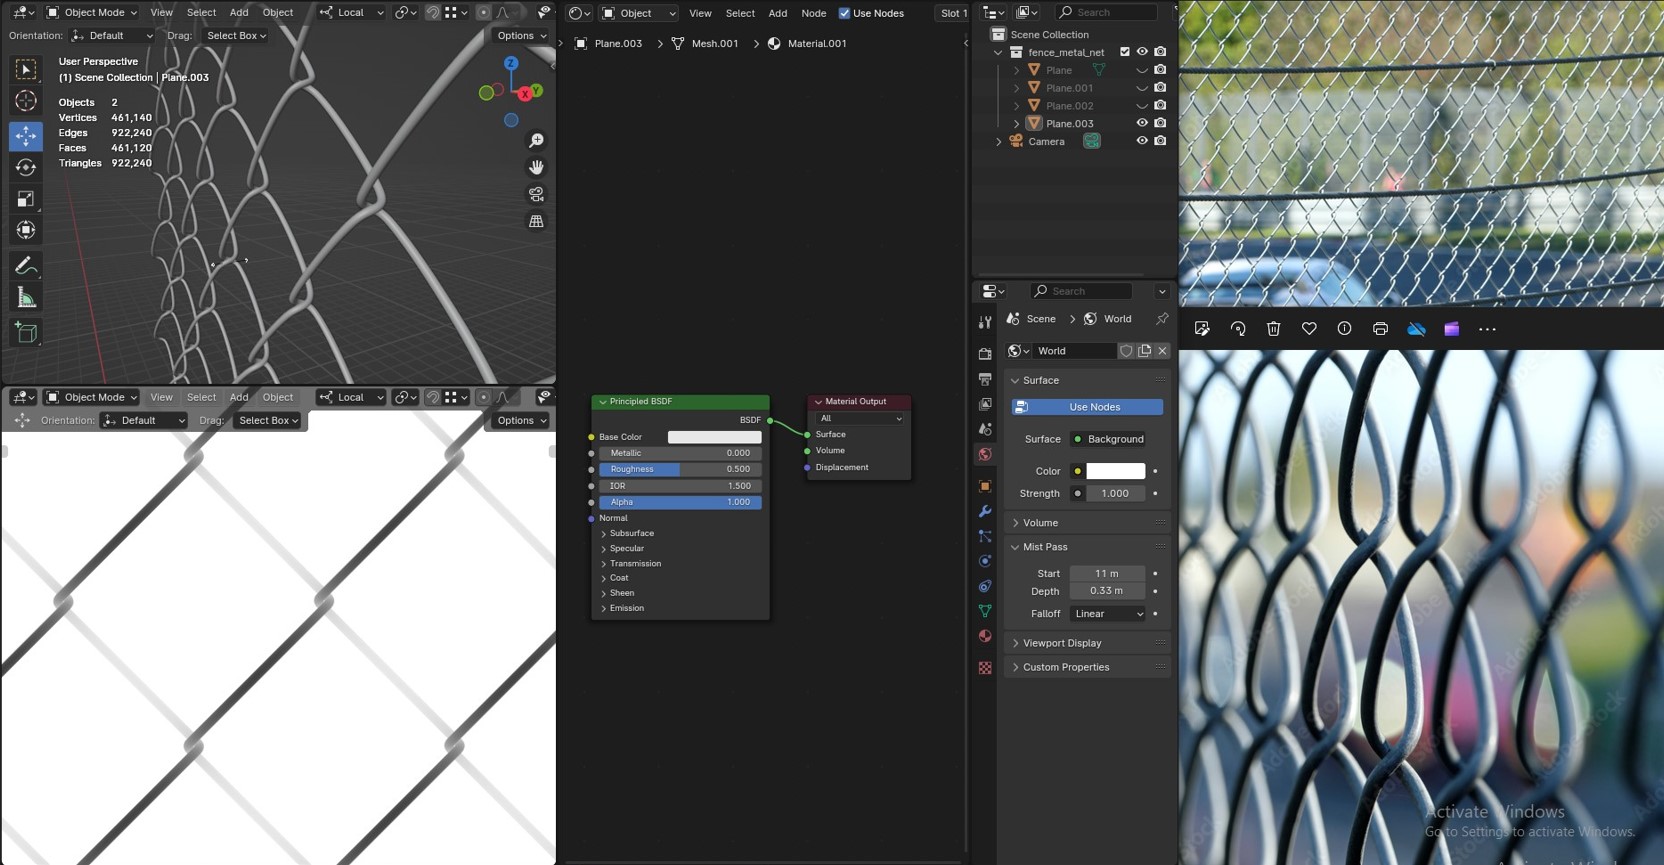
Task: Switch perspective/orthographic grid icon in viewport
Action: click(x=536, y=221)
